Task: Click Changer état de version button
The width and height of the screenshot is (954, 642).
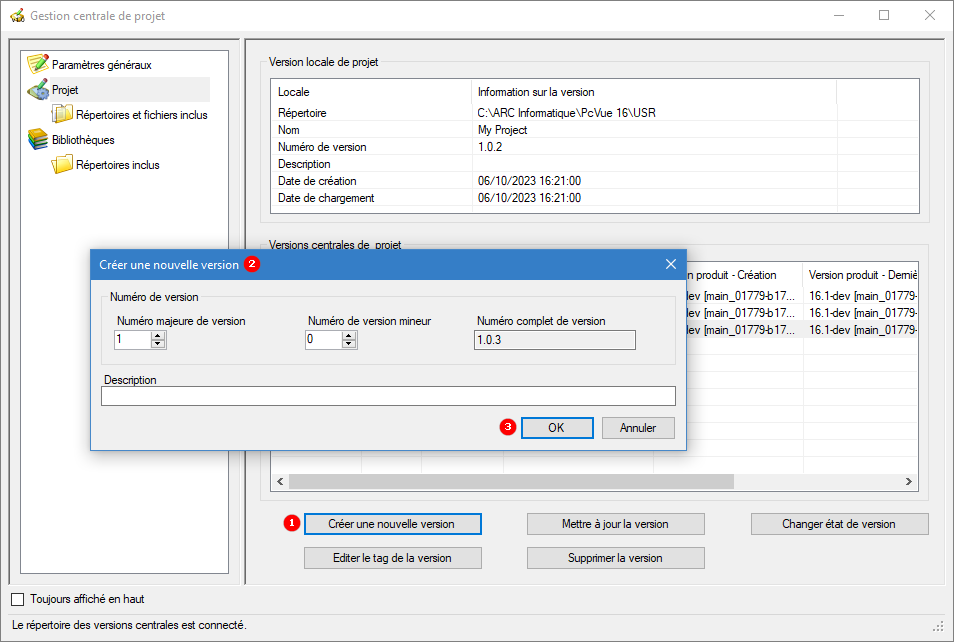Action: pyautogui.click(x=840, y=524)
